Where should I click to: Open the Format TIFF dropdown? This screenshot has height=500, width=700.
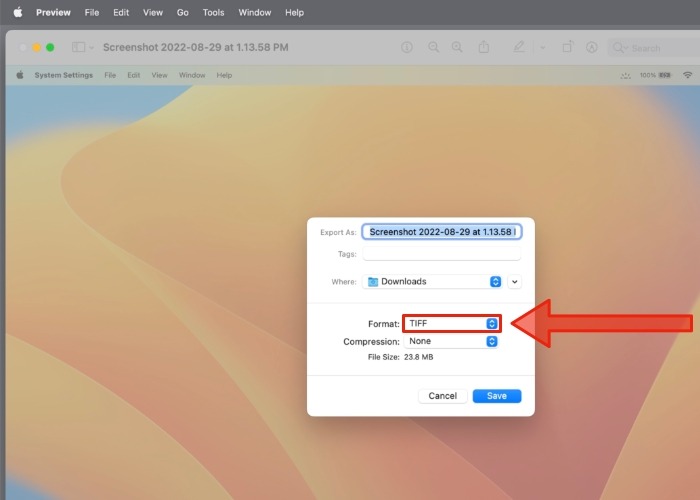tap(452, 323)
